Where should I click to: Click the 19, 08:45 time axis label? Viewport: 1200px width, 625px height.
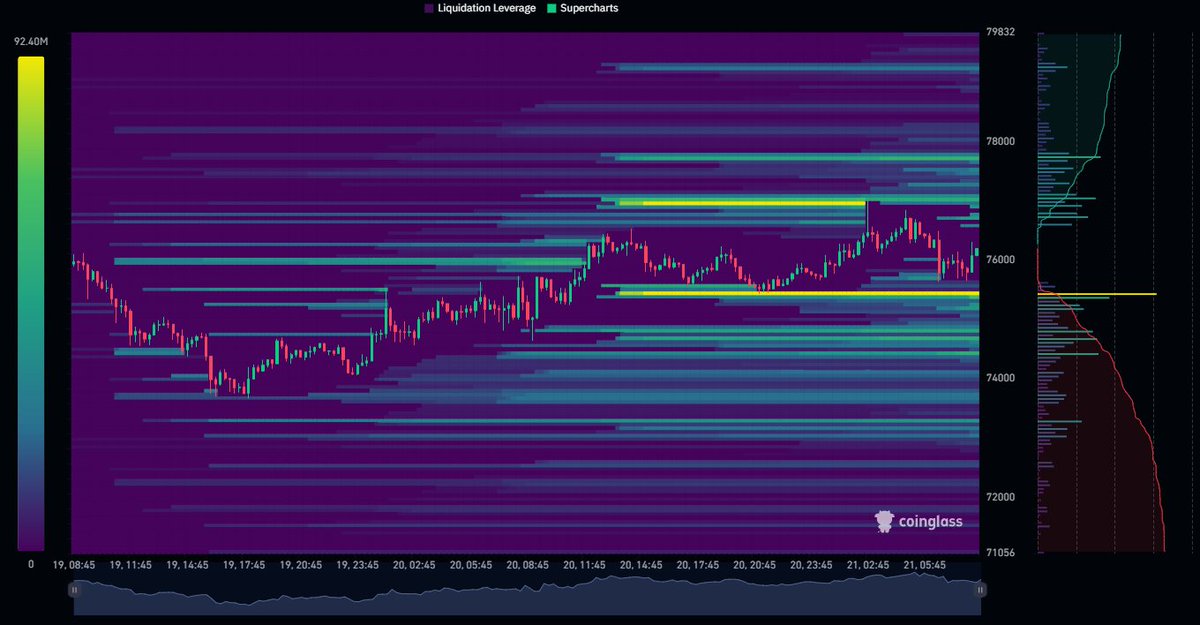coord(75,565)
